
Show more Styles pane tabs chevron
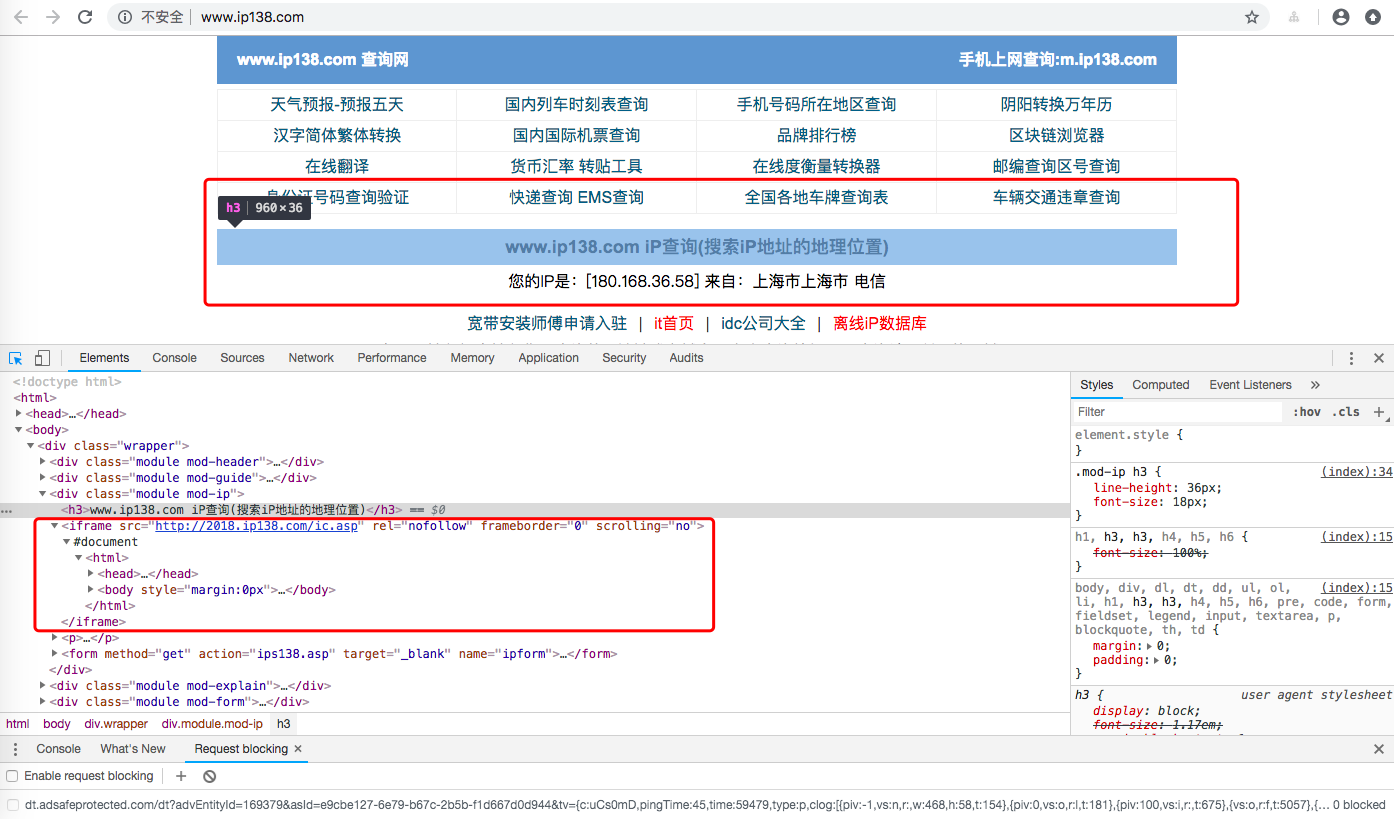click(1315, 385)
